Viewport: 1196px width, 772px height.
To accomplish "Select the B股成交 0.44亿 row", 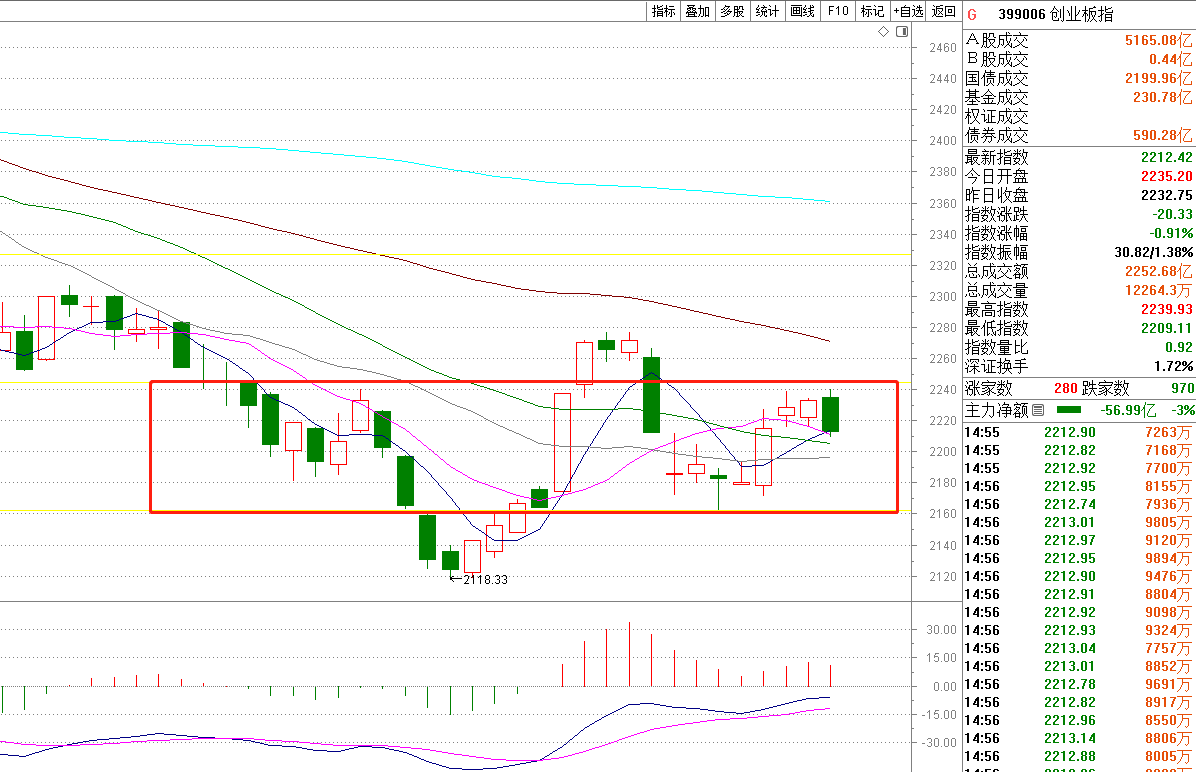I will pyautogui.click(x=1079, y=60).
